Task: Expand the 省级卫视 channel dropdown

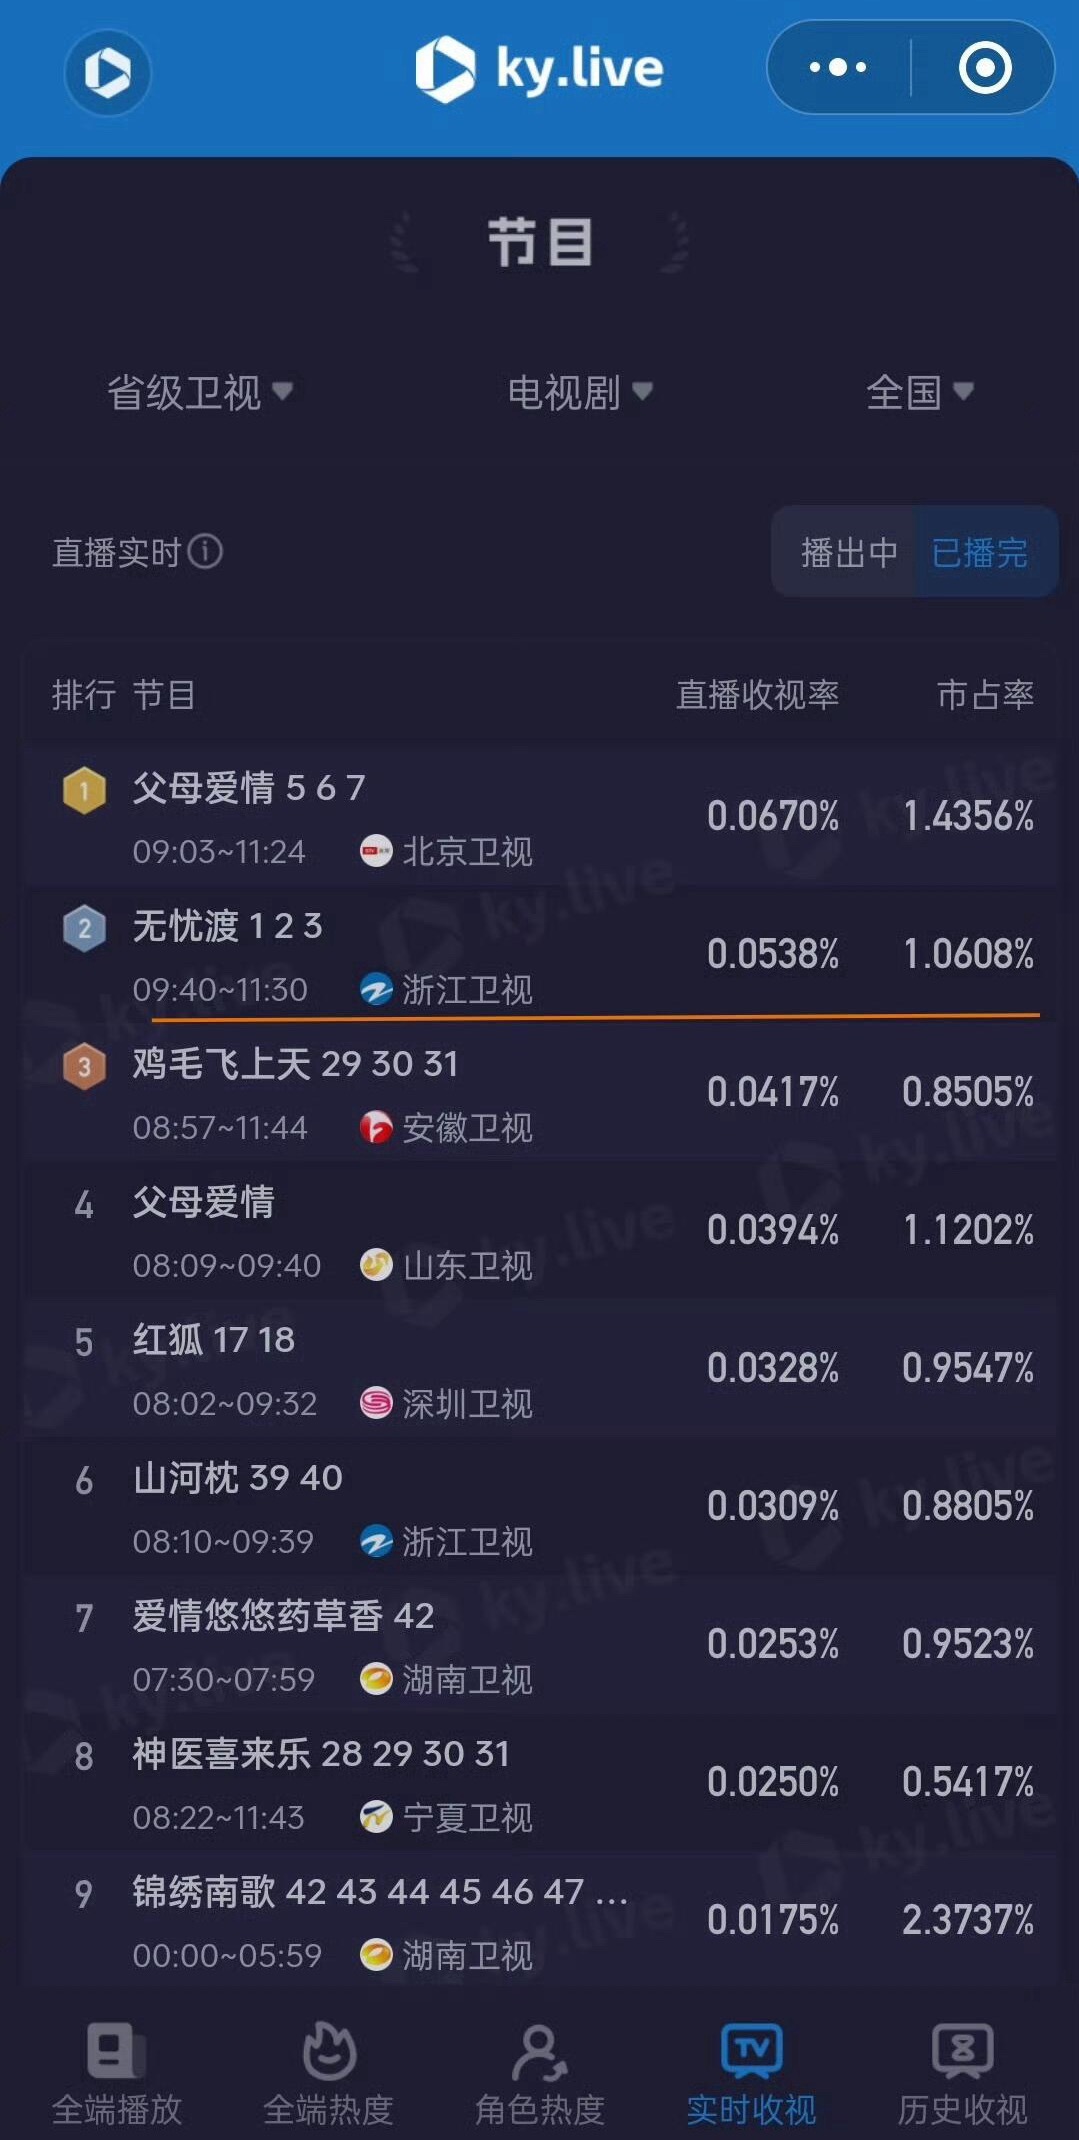Action: (x=200, y=392)
